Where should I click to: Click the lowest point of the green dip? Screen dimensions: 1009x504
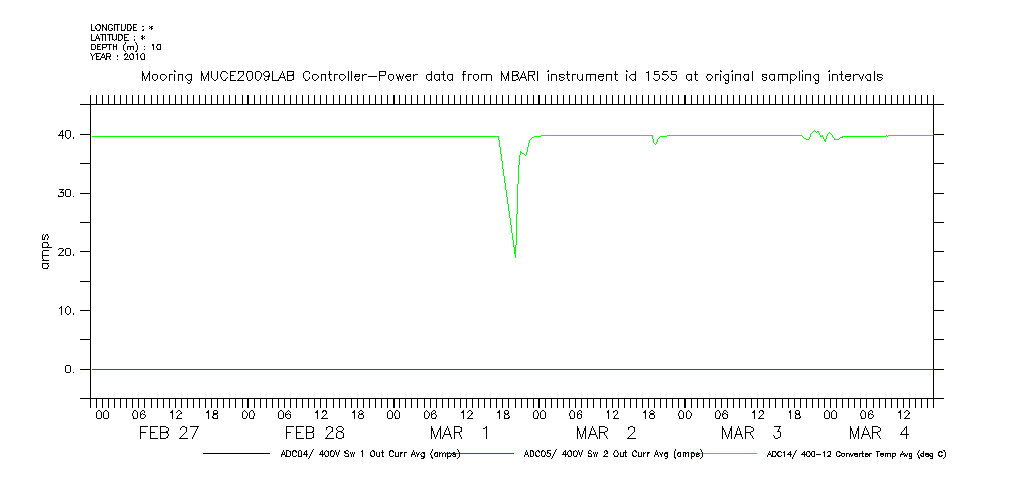coord(515,256)
